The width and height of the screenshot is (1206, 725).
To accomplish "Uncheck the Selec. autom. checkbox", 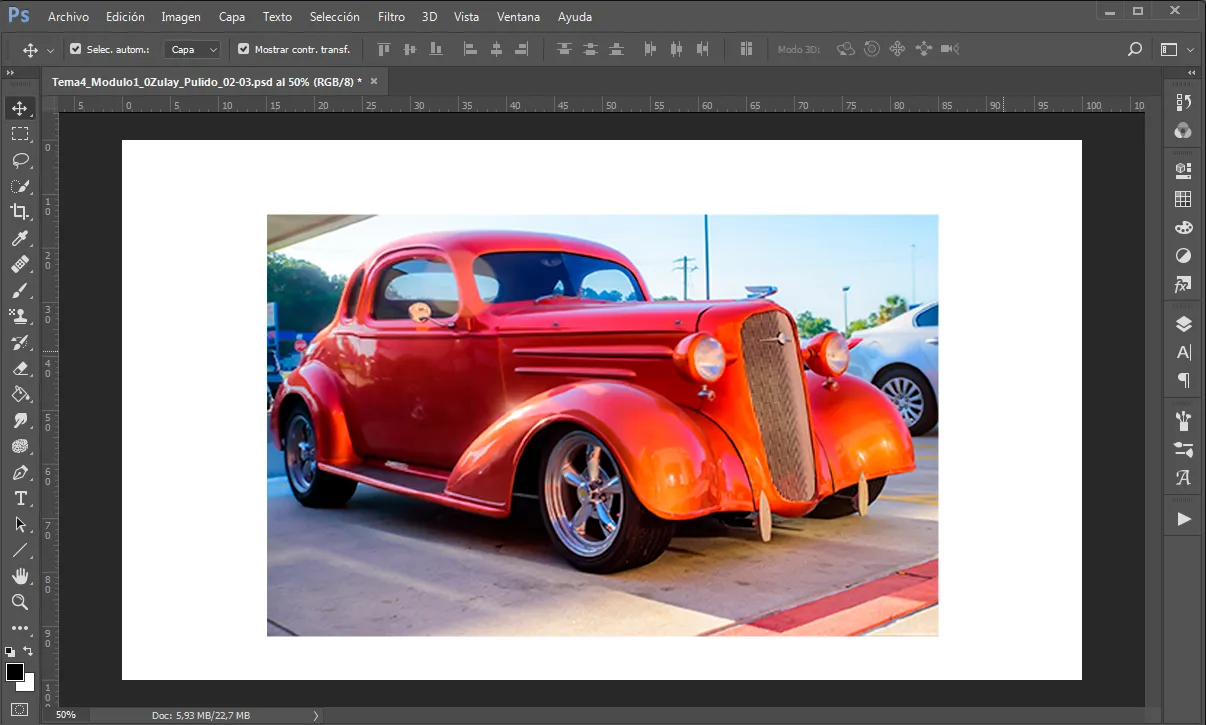I will (75, 49).
